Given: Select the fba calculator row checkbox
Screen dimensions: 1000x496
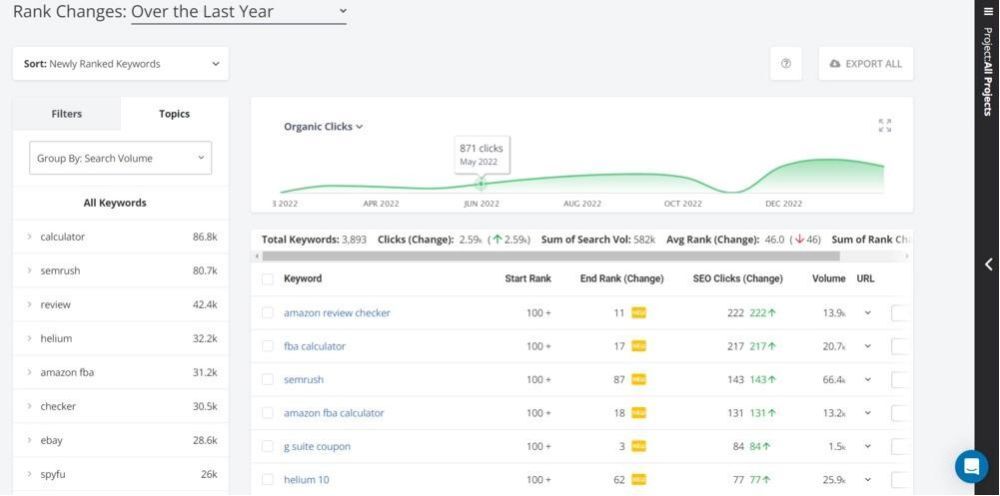Looking at the screenshot, I should [x=268, y=346].
